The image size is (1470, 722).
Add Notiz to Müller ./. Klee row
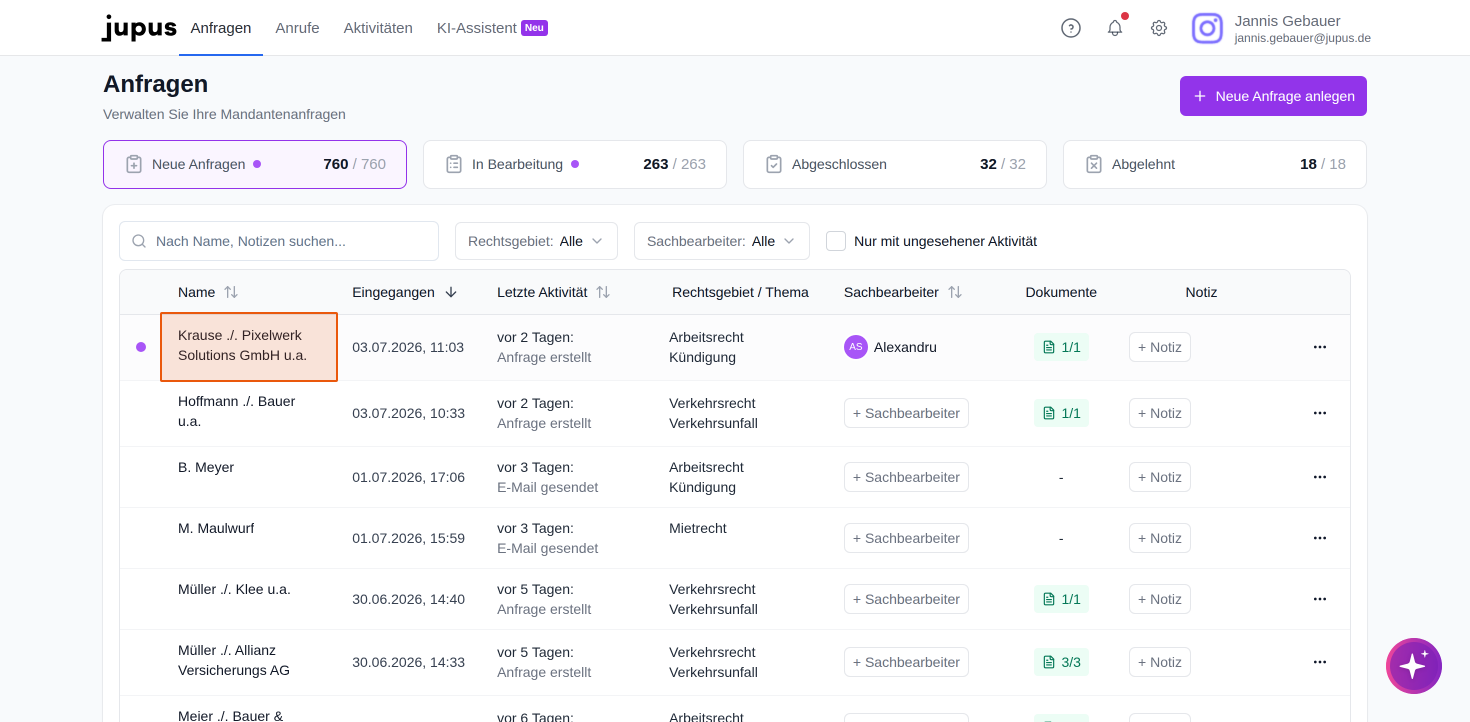tap(1160, 599)
